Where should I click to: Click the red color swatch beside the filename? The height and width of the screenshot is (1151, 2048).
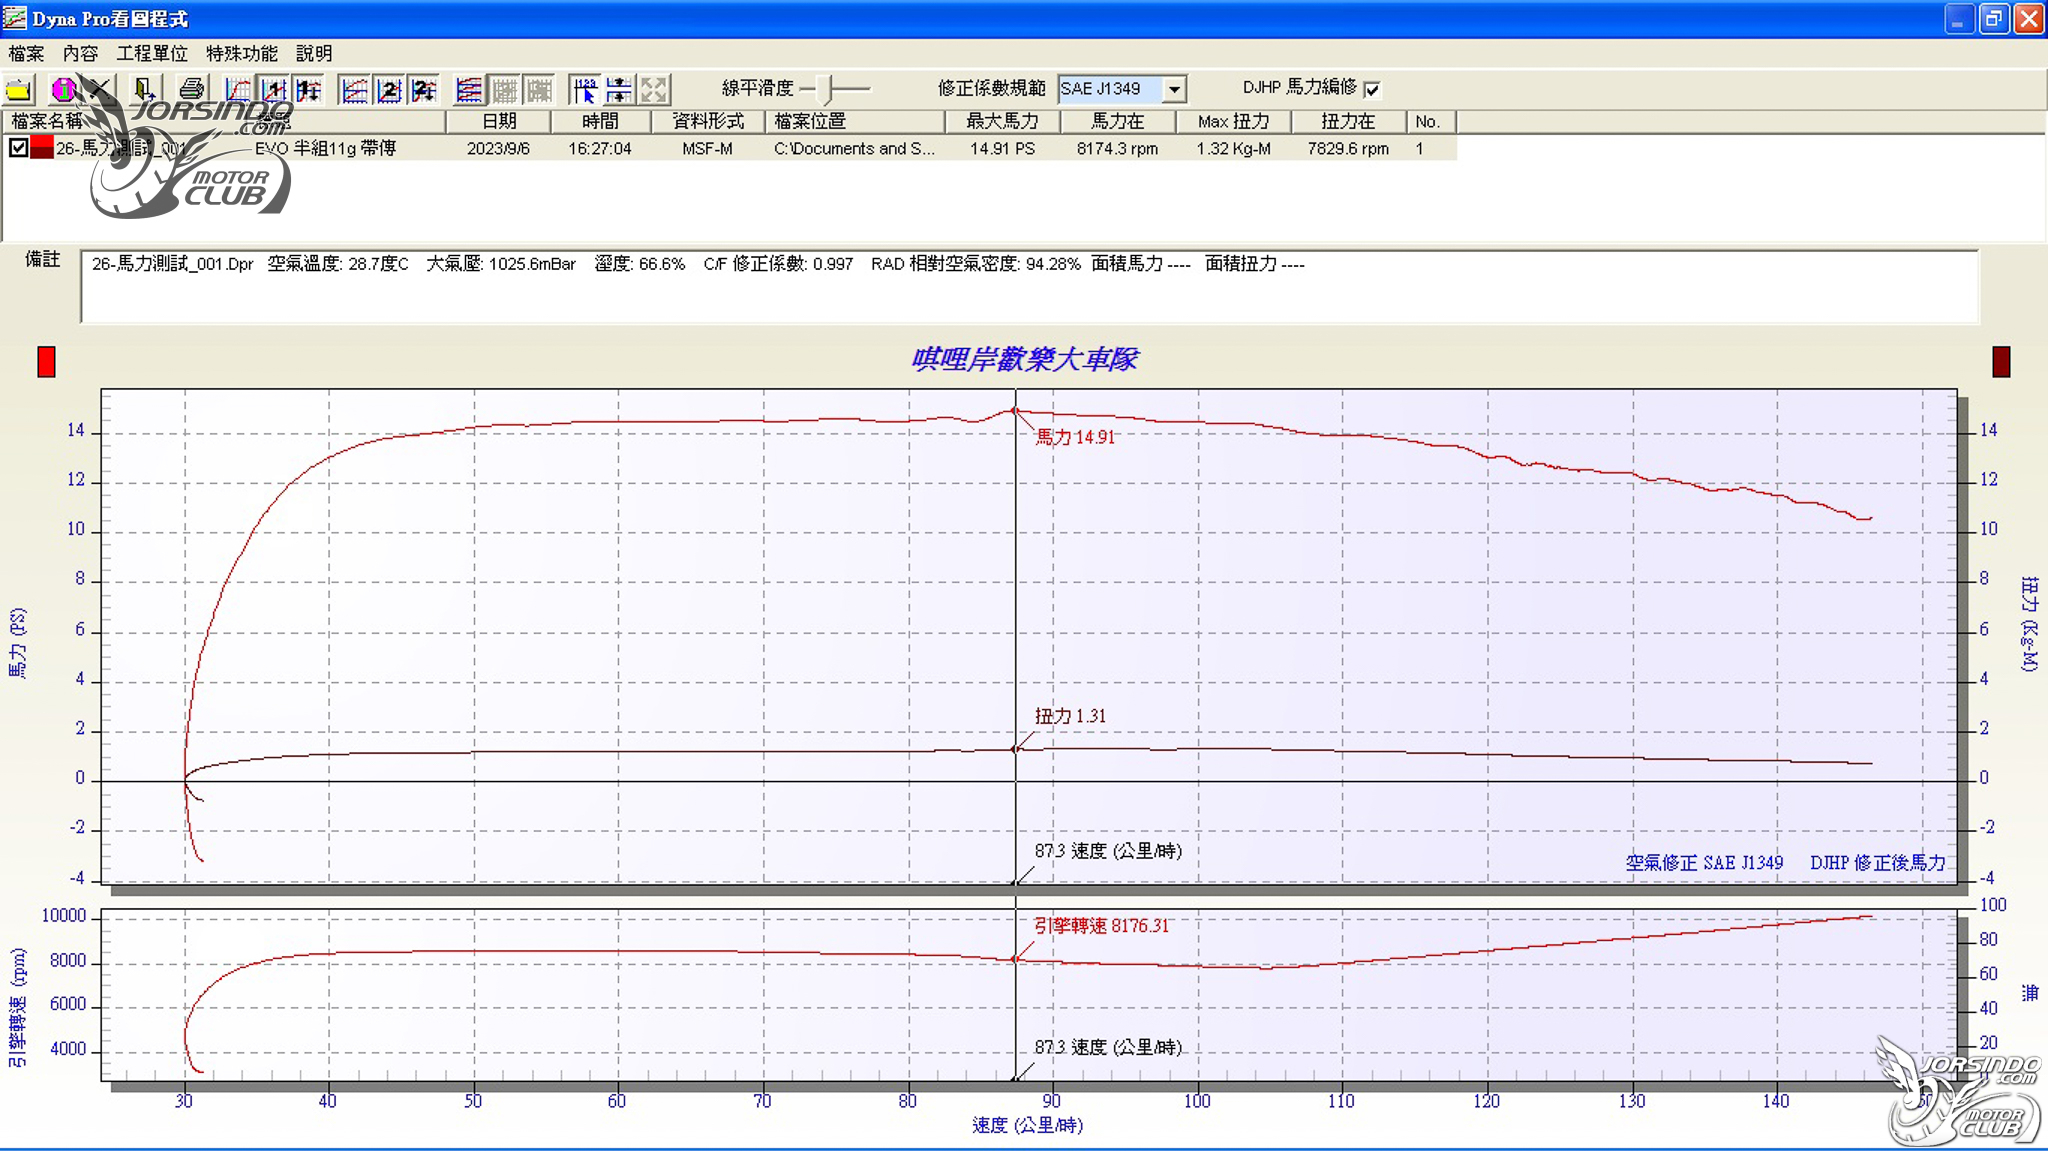coord(41,148)
